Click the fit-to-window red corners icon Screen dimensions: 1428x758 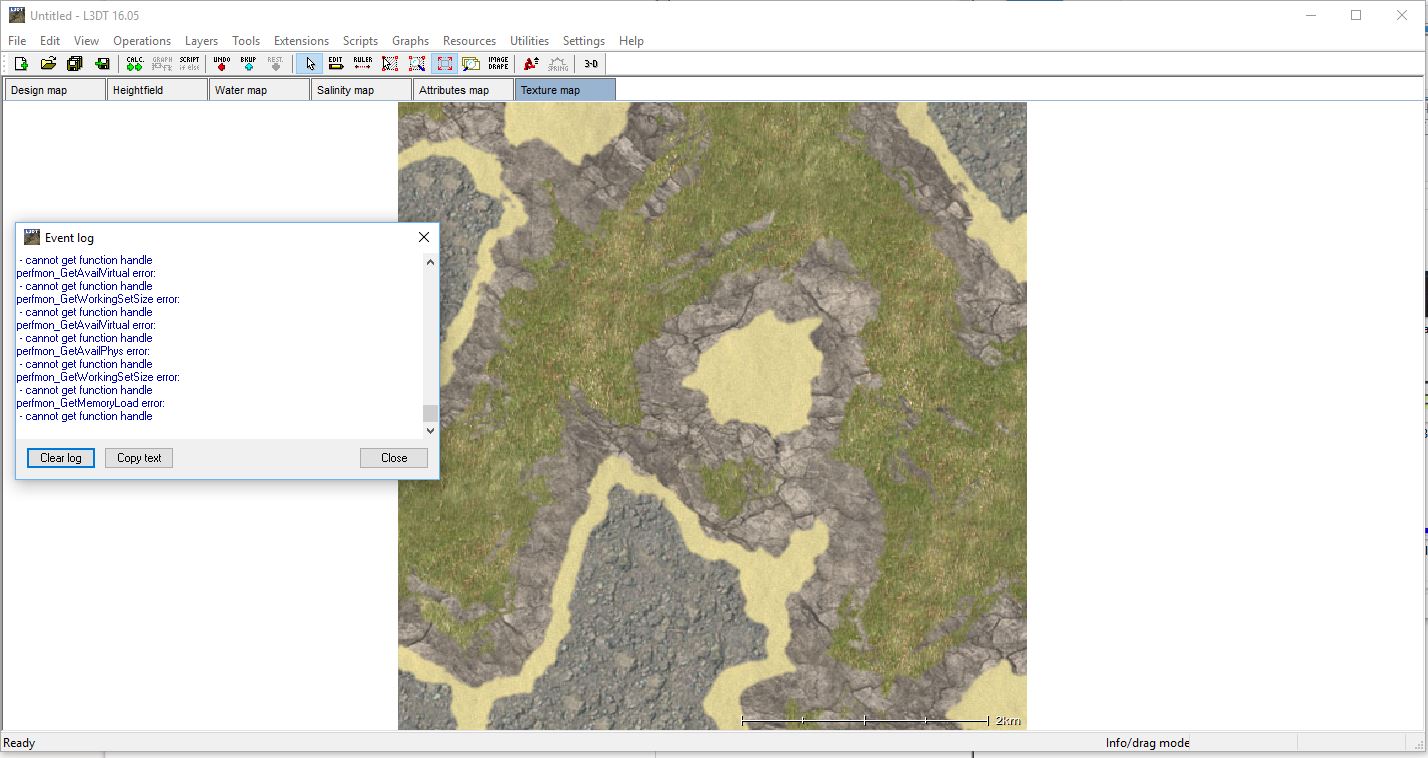(x=445, y=63)
